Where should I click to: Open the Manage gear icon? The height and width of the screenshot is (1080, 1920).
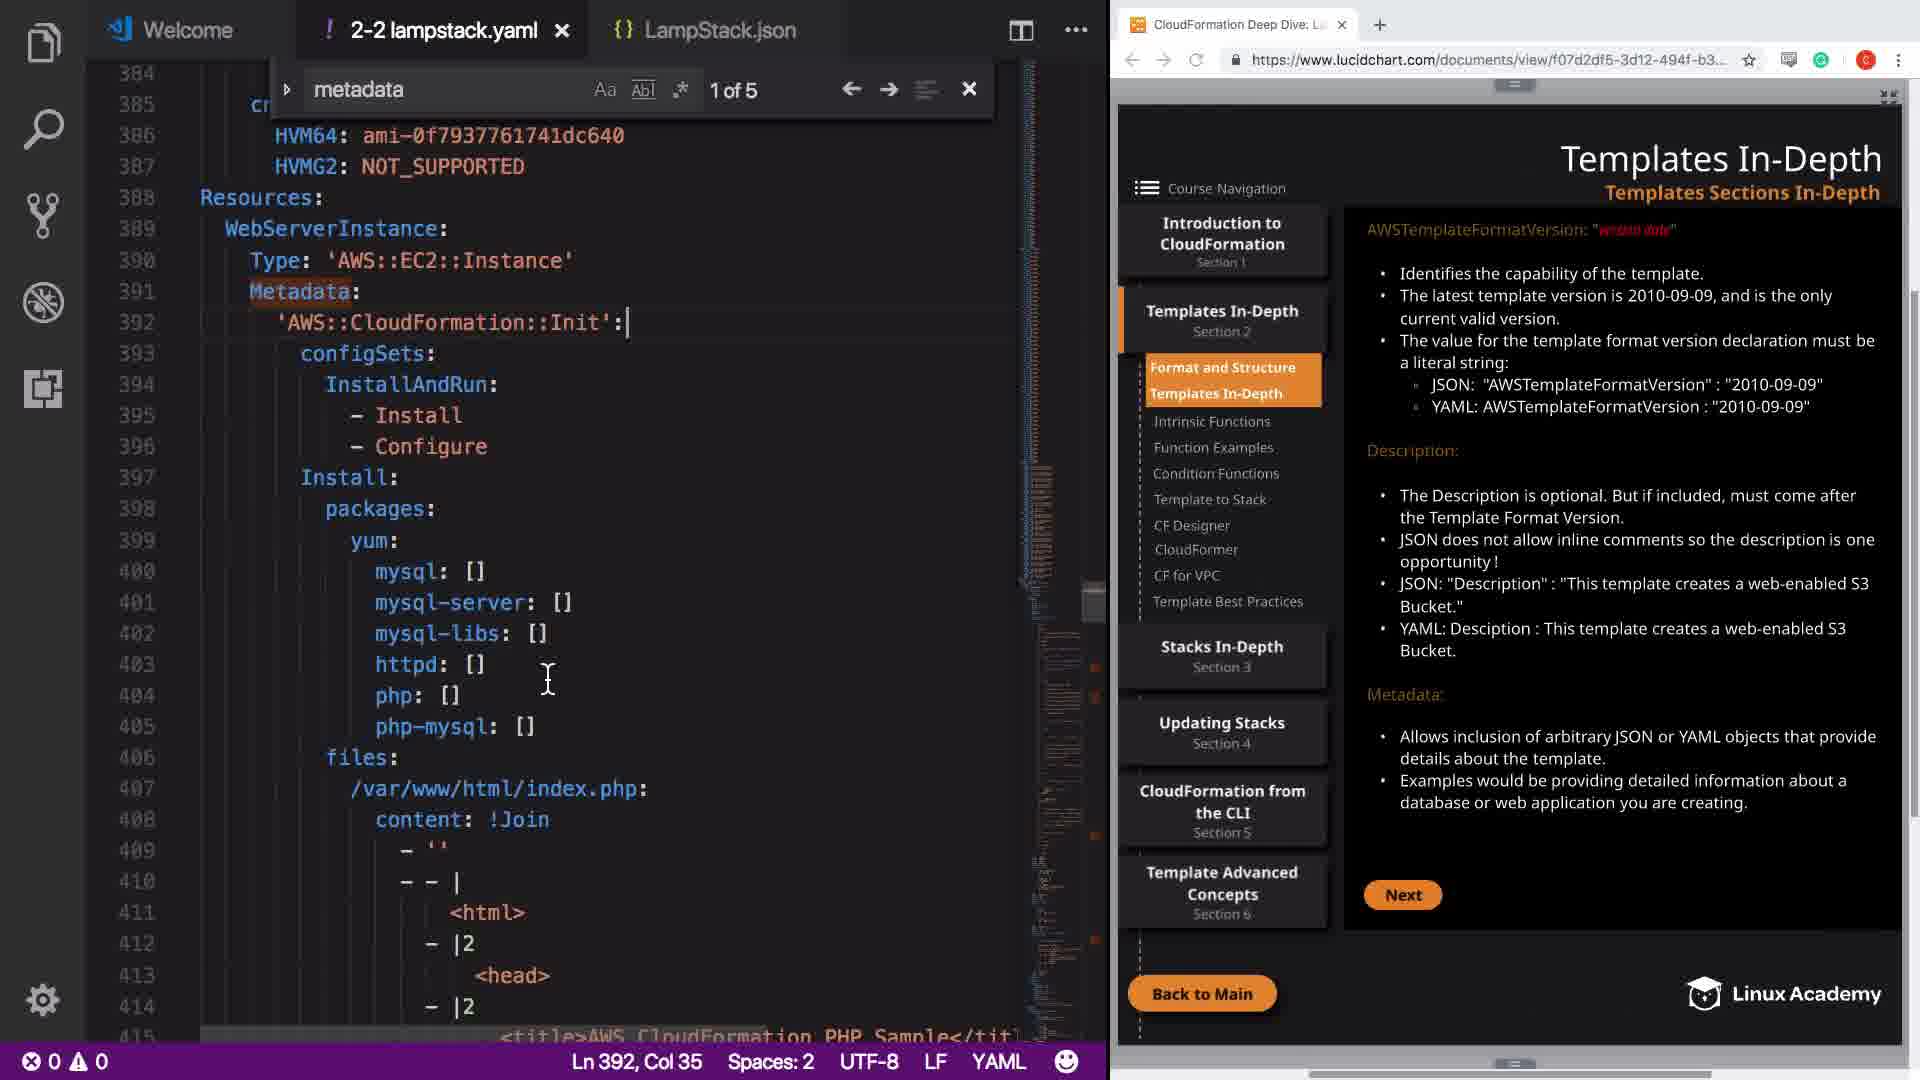(43, 1000)
